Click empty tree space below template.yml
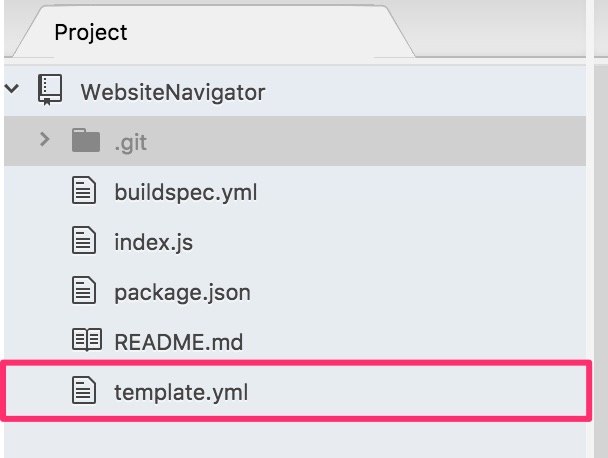 300,440
